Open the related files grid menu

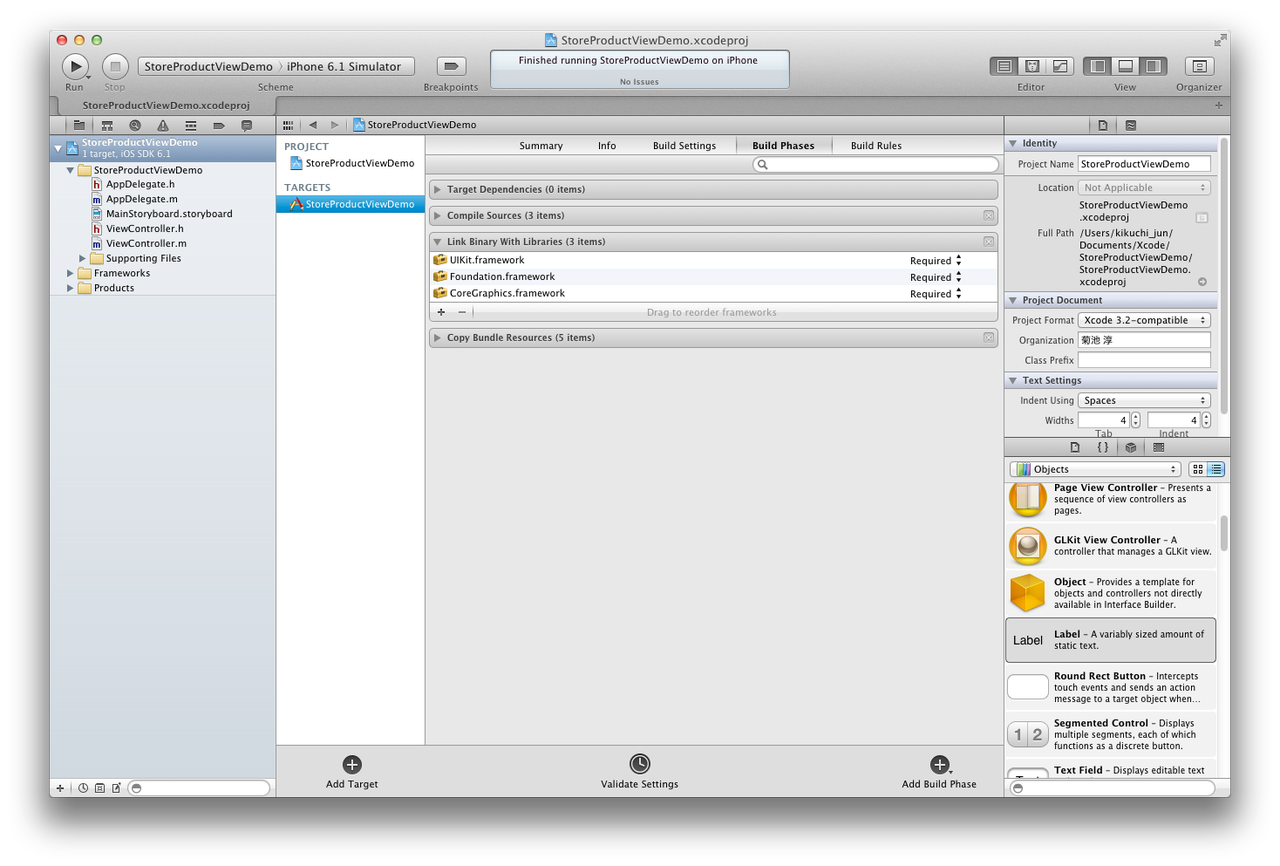point(288,125)
